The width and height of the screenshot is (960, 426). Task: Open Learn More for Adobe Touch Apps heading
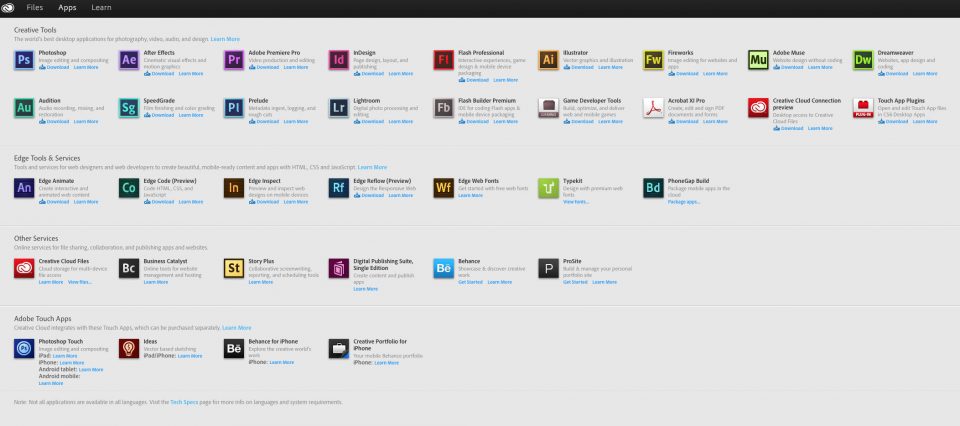pyautogui.click(x=237, y=328)
